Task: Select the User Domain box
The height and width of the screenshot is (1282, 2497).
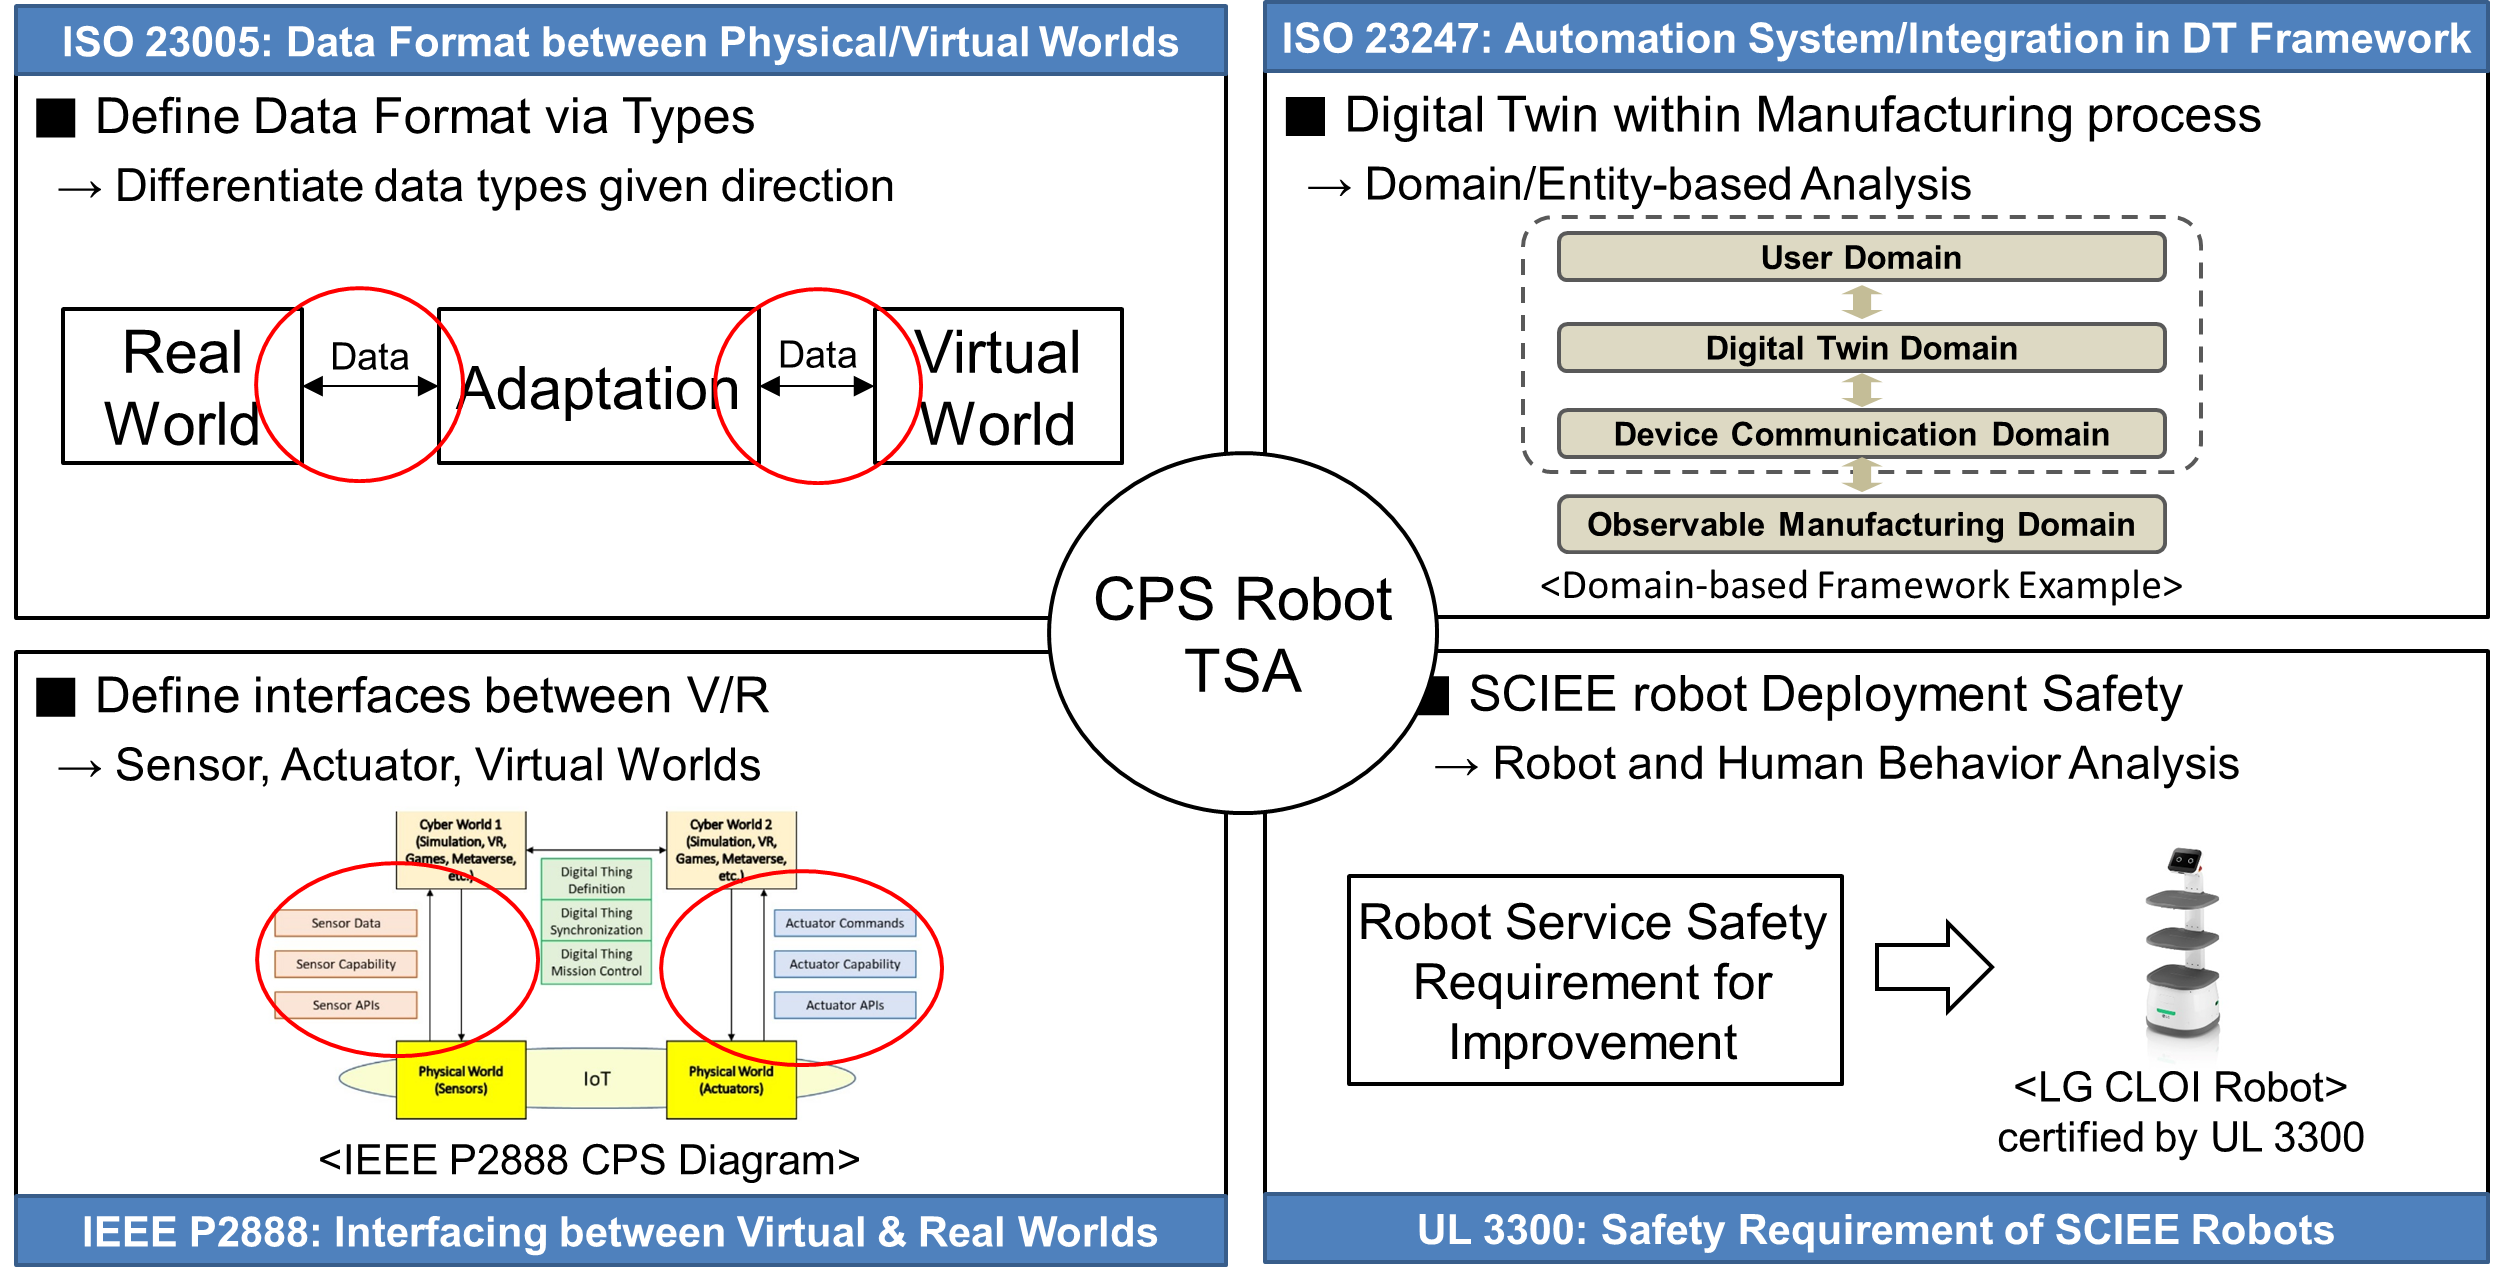Action: [1860, 257]
